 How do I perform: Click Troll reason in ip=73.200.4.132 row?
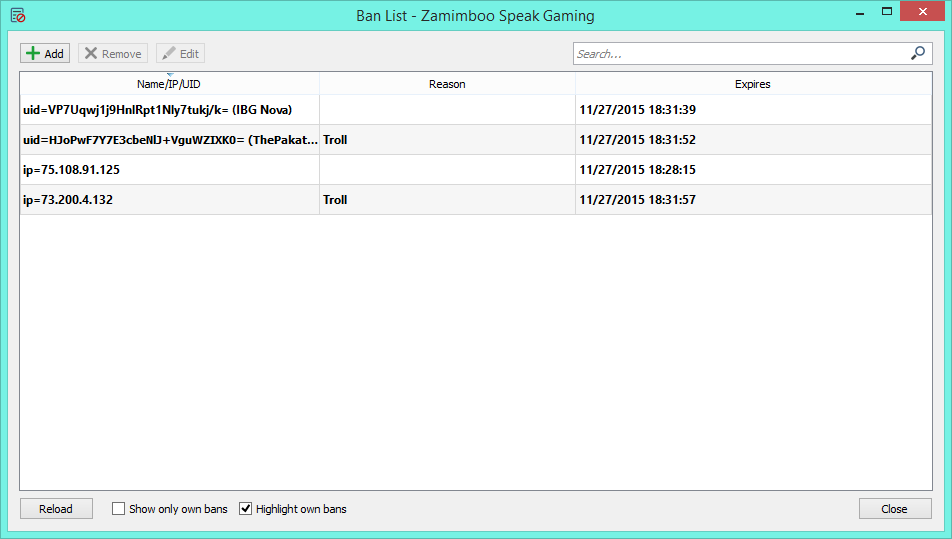click(335, 200)
